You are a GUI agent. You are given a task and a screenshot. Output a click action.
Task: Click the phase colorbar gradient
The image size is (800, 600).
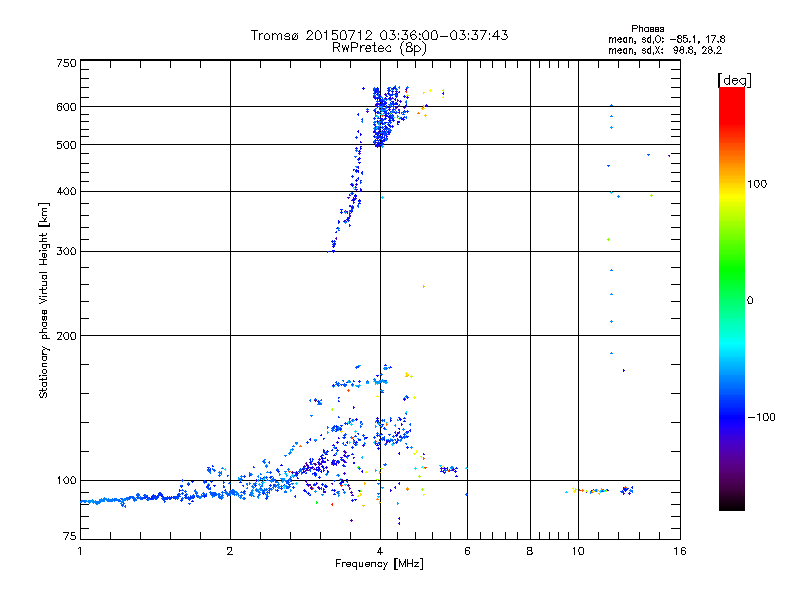click(x=732, y=298)
